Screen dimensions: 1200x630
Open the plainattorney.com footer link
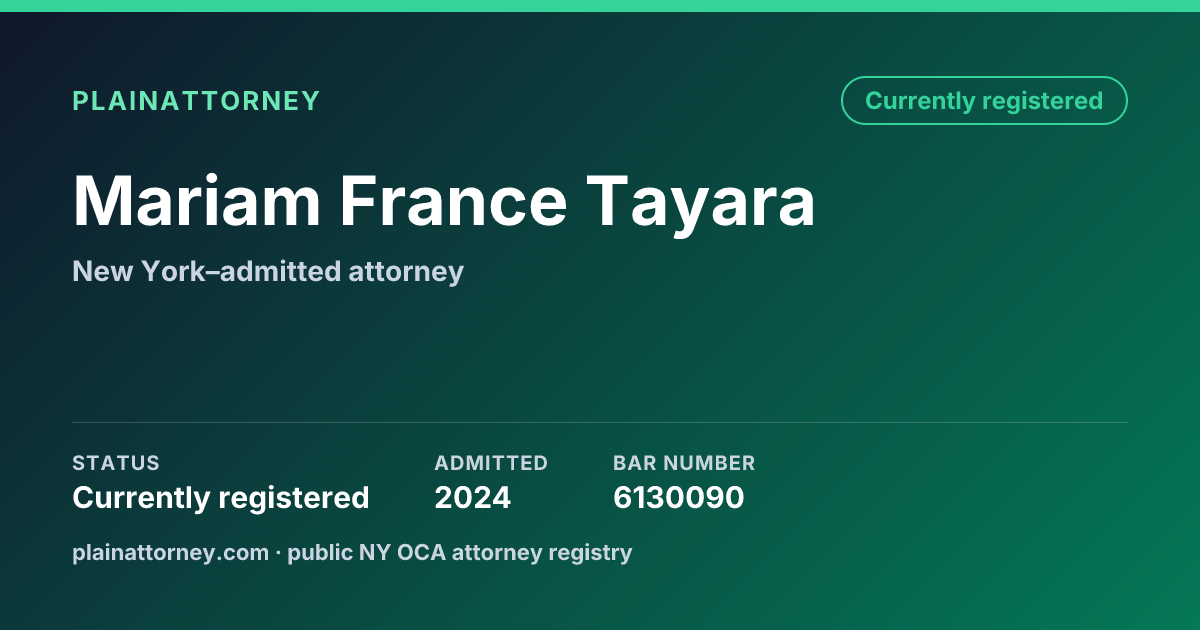click(x=170, y=552)
